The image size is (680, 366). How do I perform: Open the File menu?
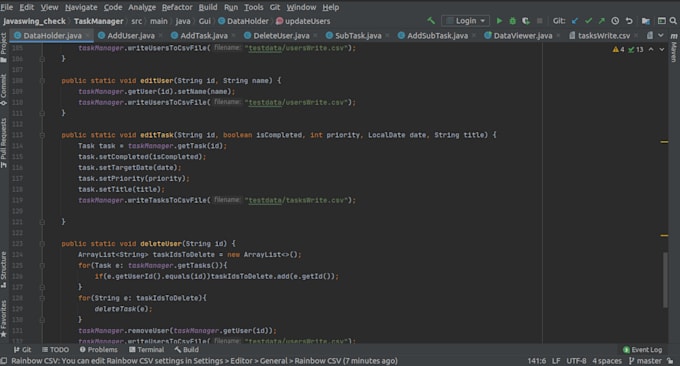coord(7,7)
